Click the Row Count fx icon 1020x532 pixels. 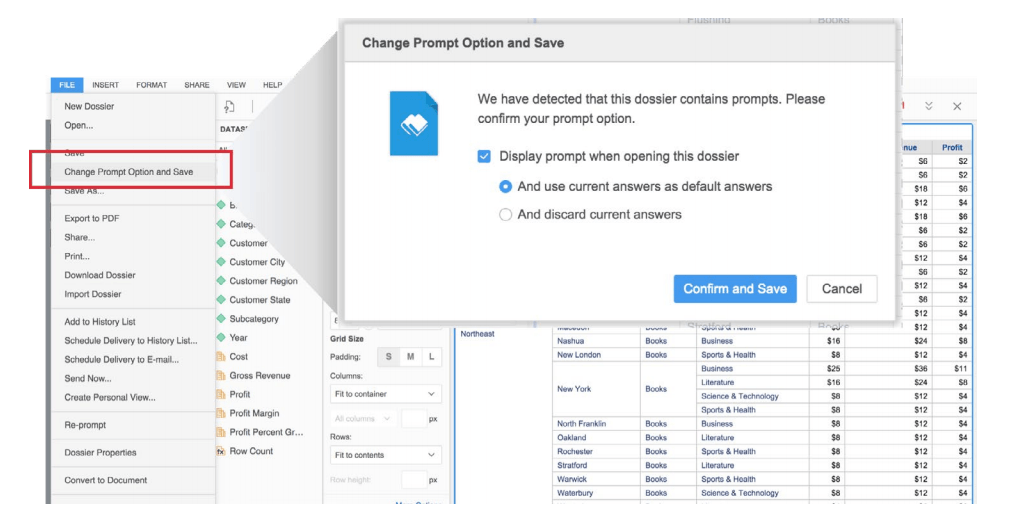221,451
